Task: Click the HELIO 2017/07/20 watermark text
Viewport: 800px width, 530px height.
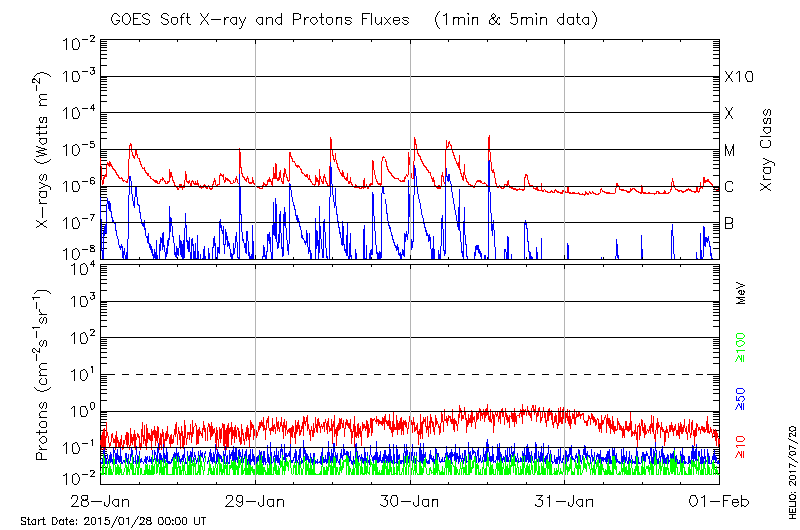Action: 790,467
